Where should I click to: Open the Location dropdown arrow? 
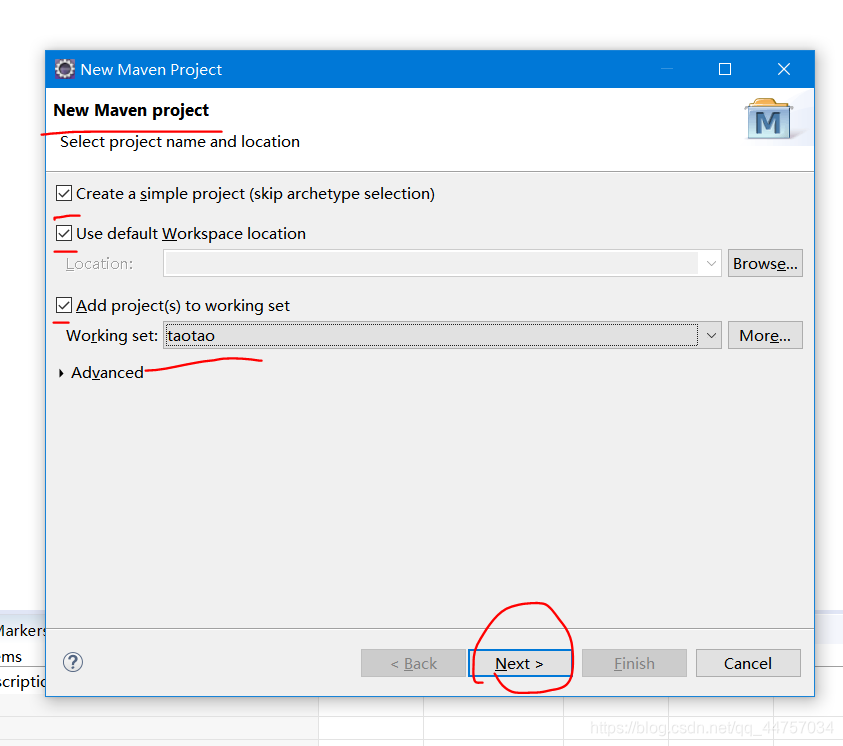711,263
